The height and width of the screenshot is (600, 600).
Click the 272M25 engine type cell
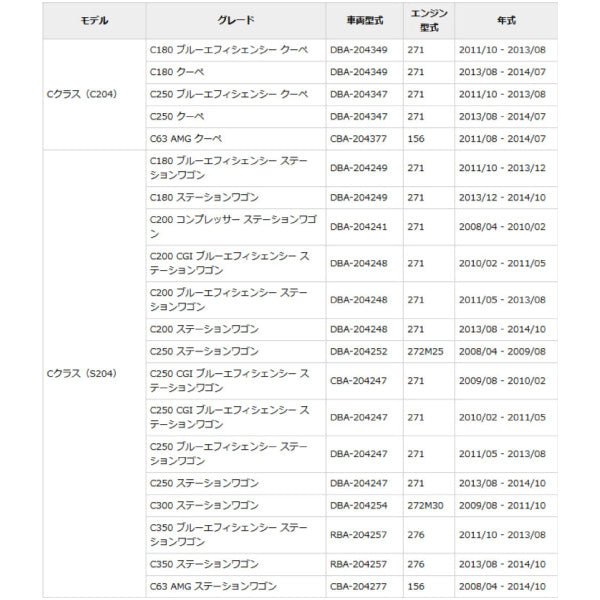click(427, 351)
